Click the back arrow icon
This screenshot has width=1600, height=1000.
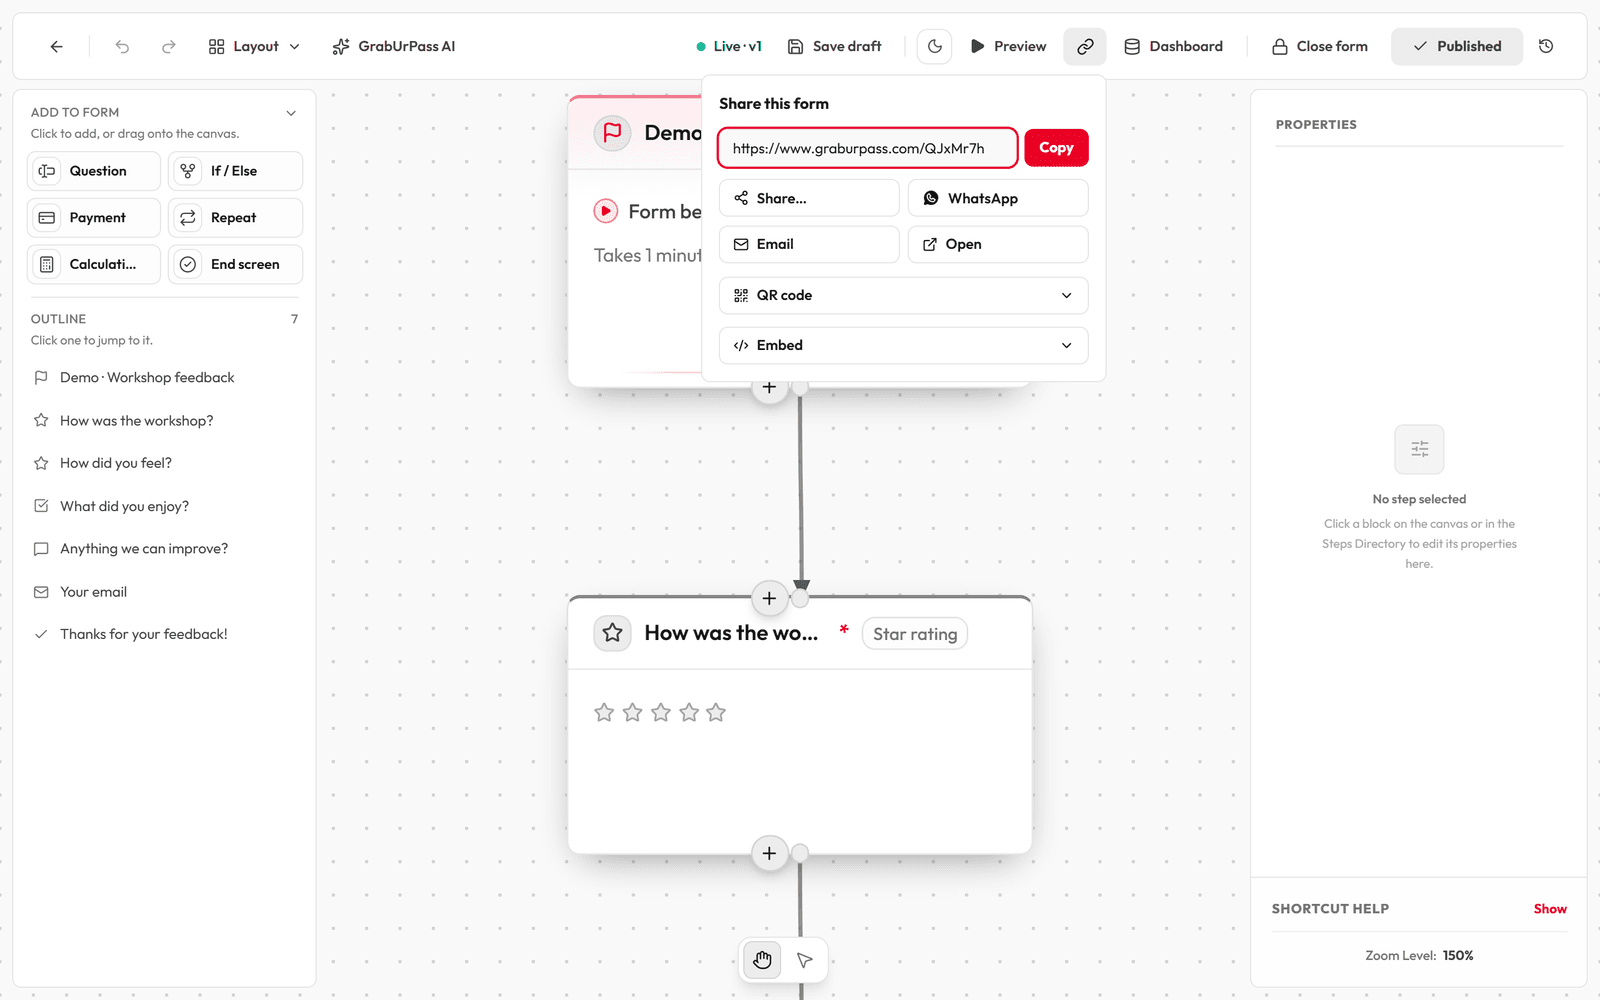click(56, 46)
